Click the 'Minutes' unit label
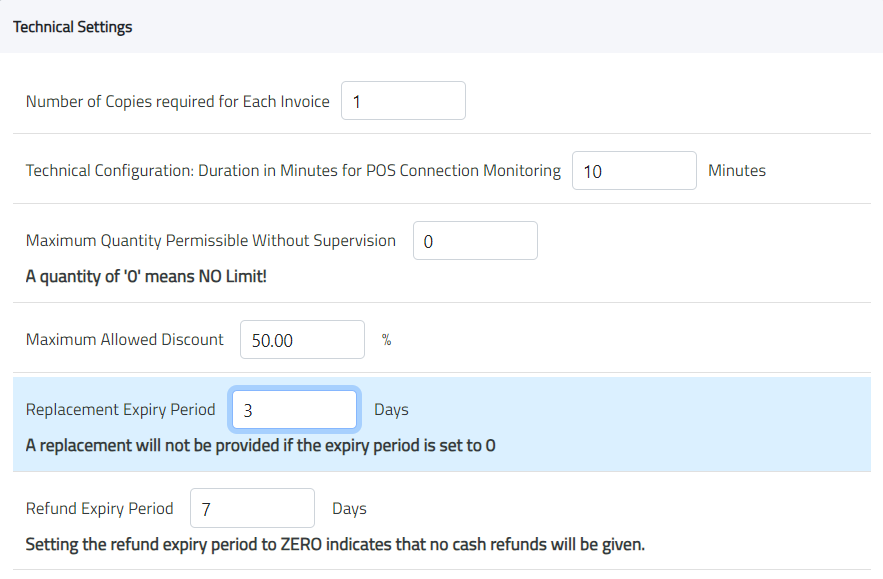 [737, 170]
